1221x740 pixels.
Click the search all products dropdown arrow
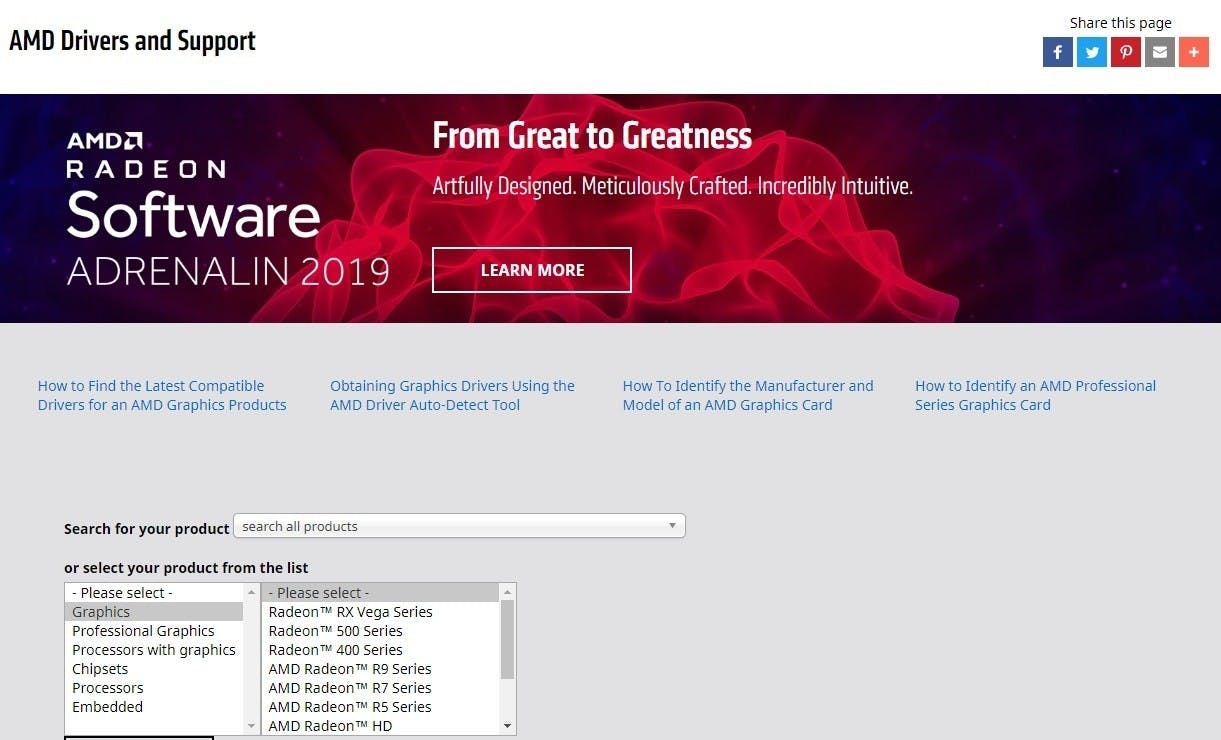pyautogui.click(x=673, y=526)
